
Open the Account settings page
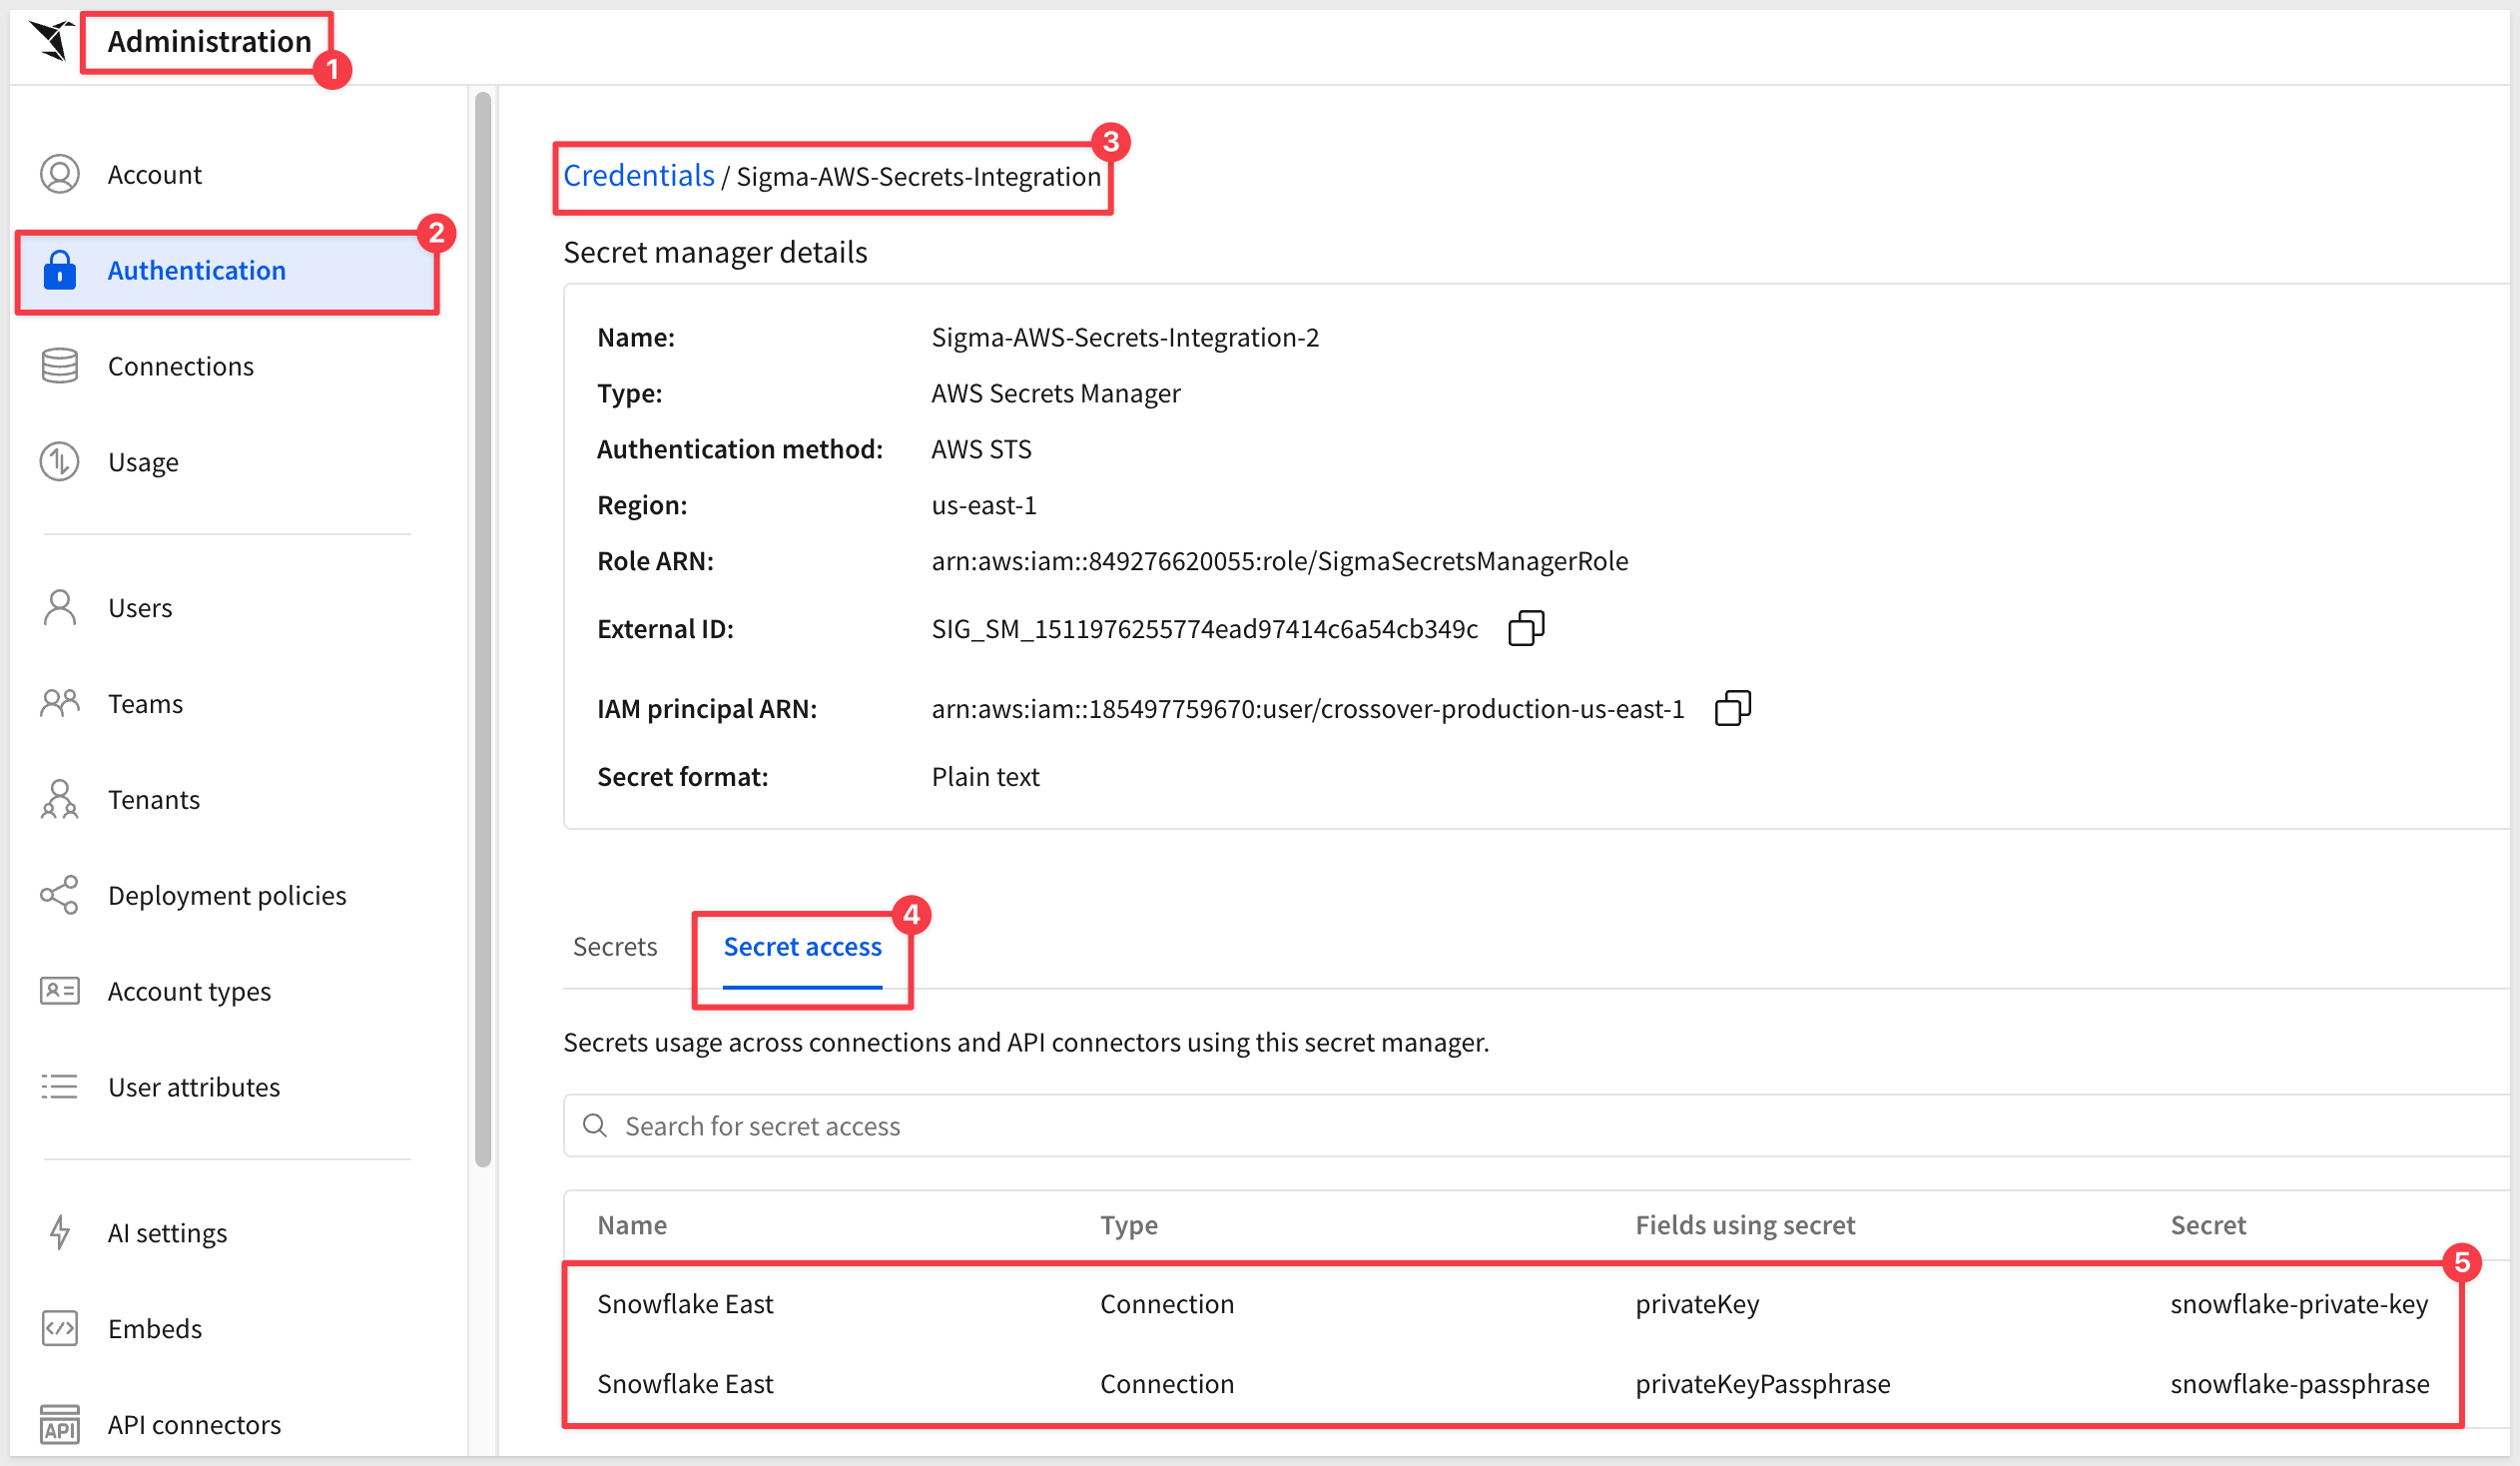[154, 174]
